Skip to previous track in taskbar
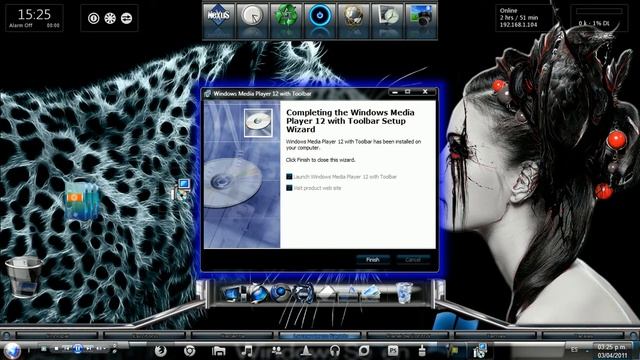Screen dimensions: 640x360 coord(67,349)
